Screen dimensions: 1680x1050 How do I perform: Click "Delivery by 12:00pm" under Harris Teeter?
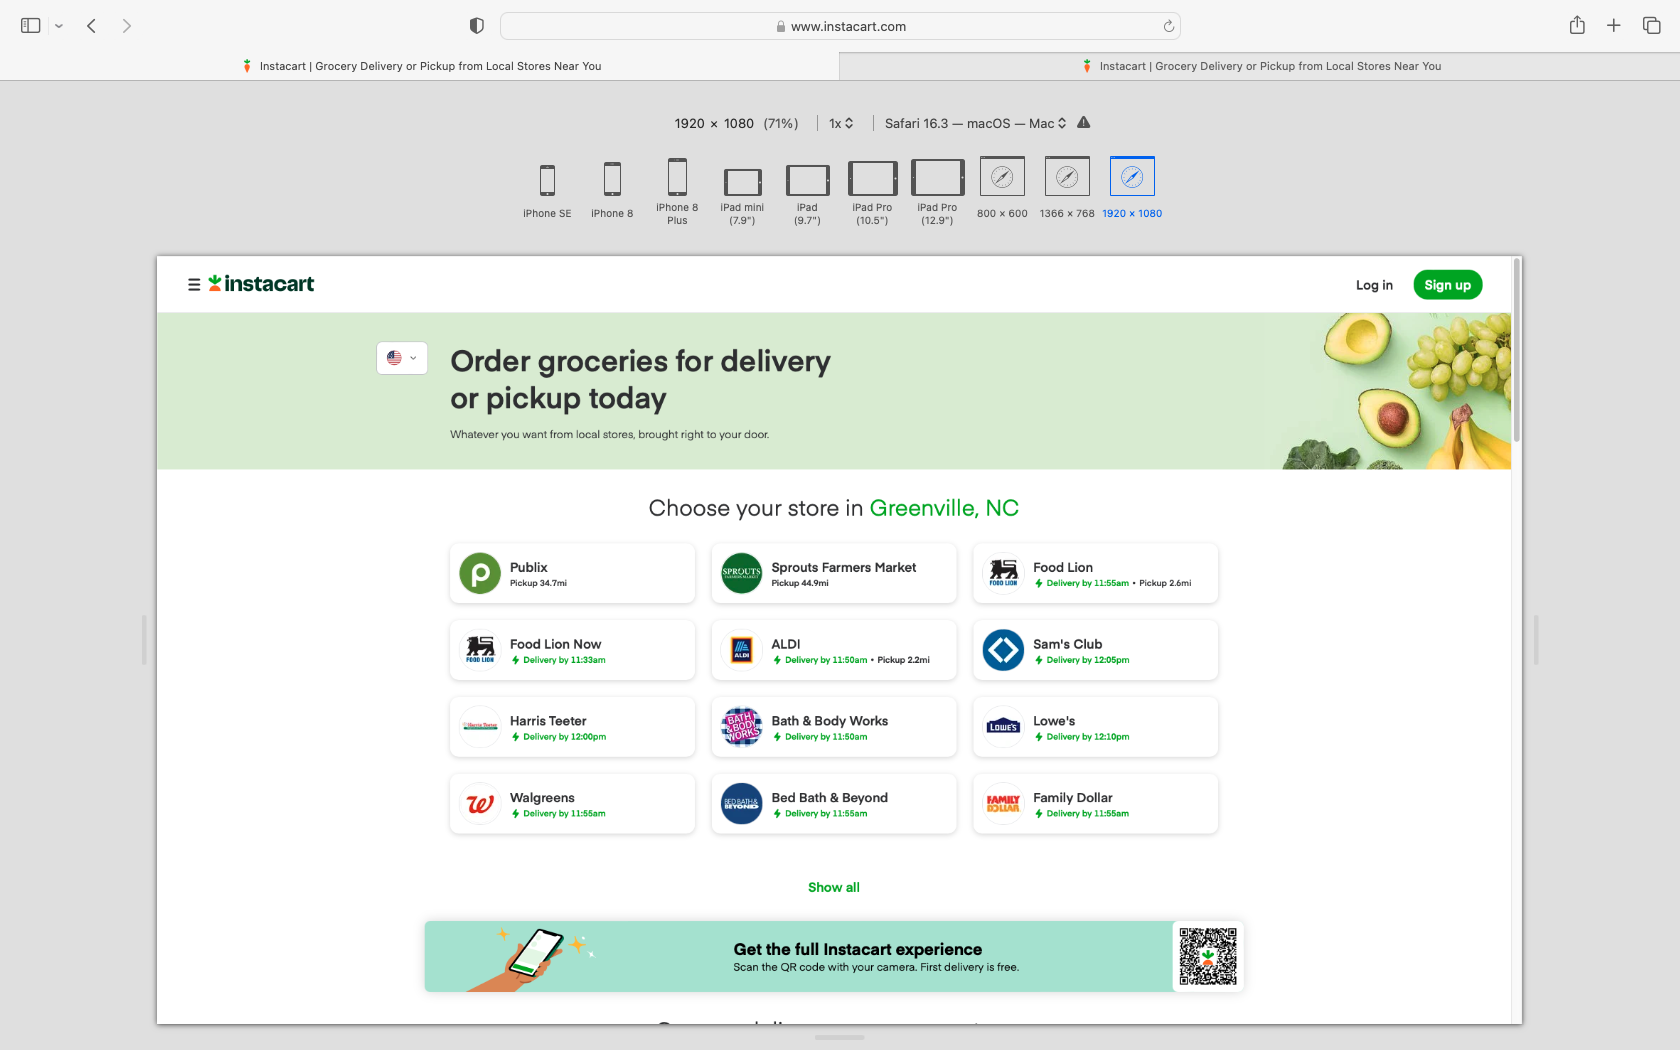(x=564, y=737)
